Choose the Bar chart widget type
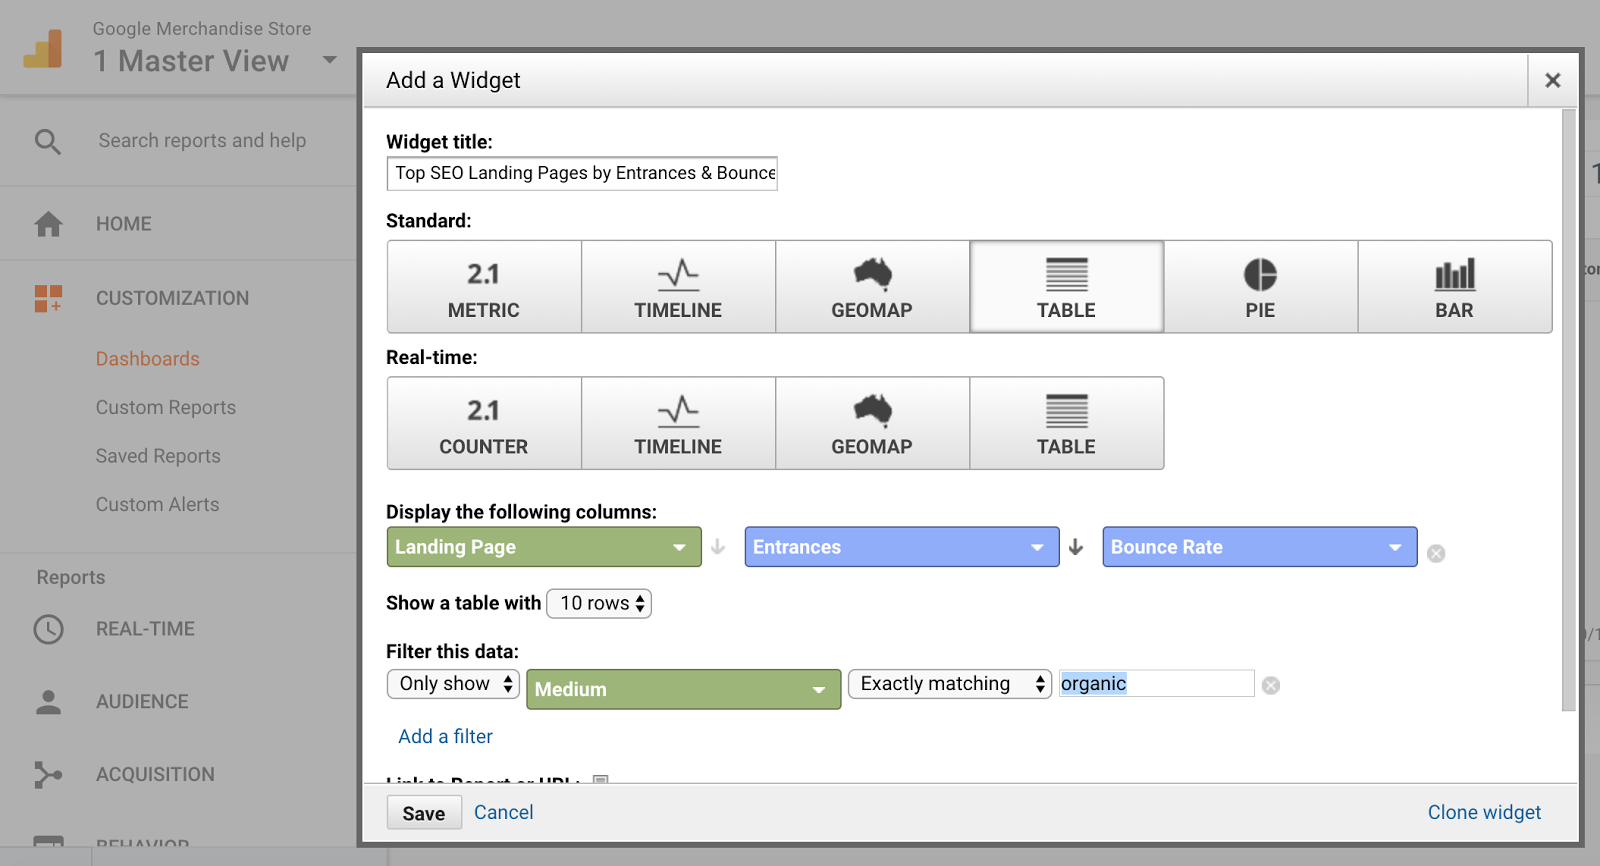Viewport: 1600px width, 866px height. [1454, 287]
